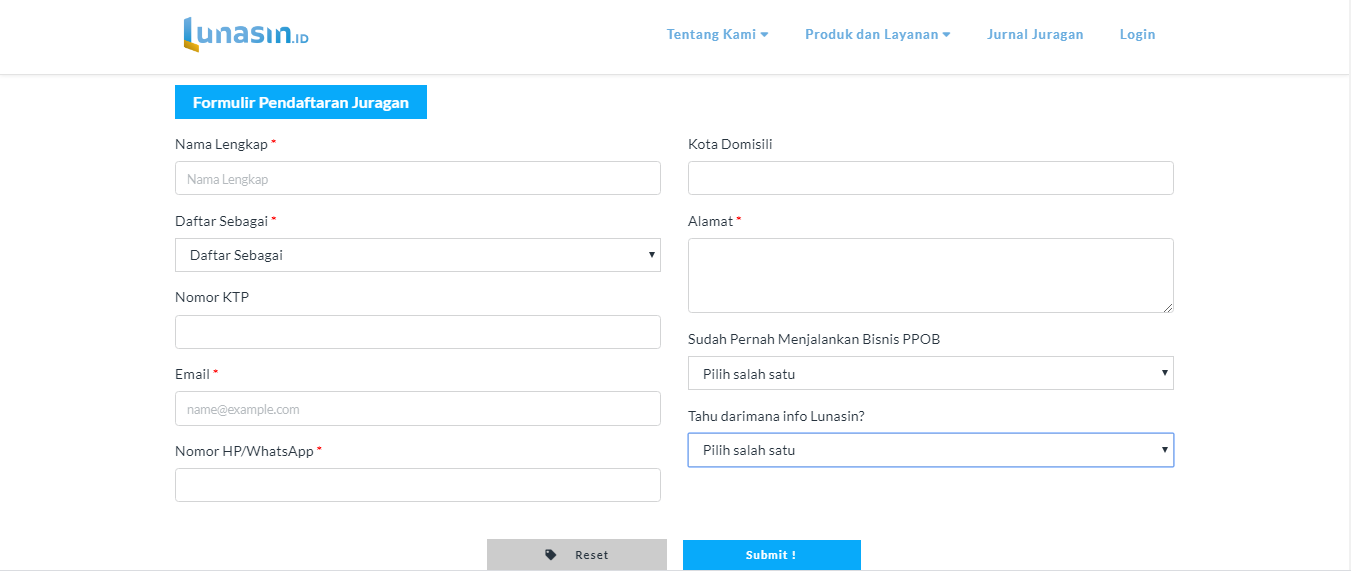Click the Email label
This screenshot has width=1351, height=573.
pyautogui.click(x=192, y=374)
